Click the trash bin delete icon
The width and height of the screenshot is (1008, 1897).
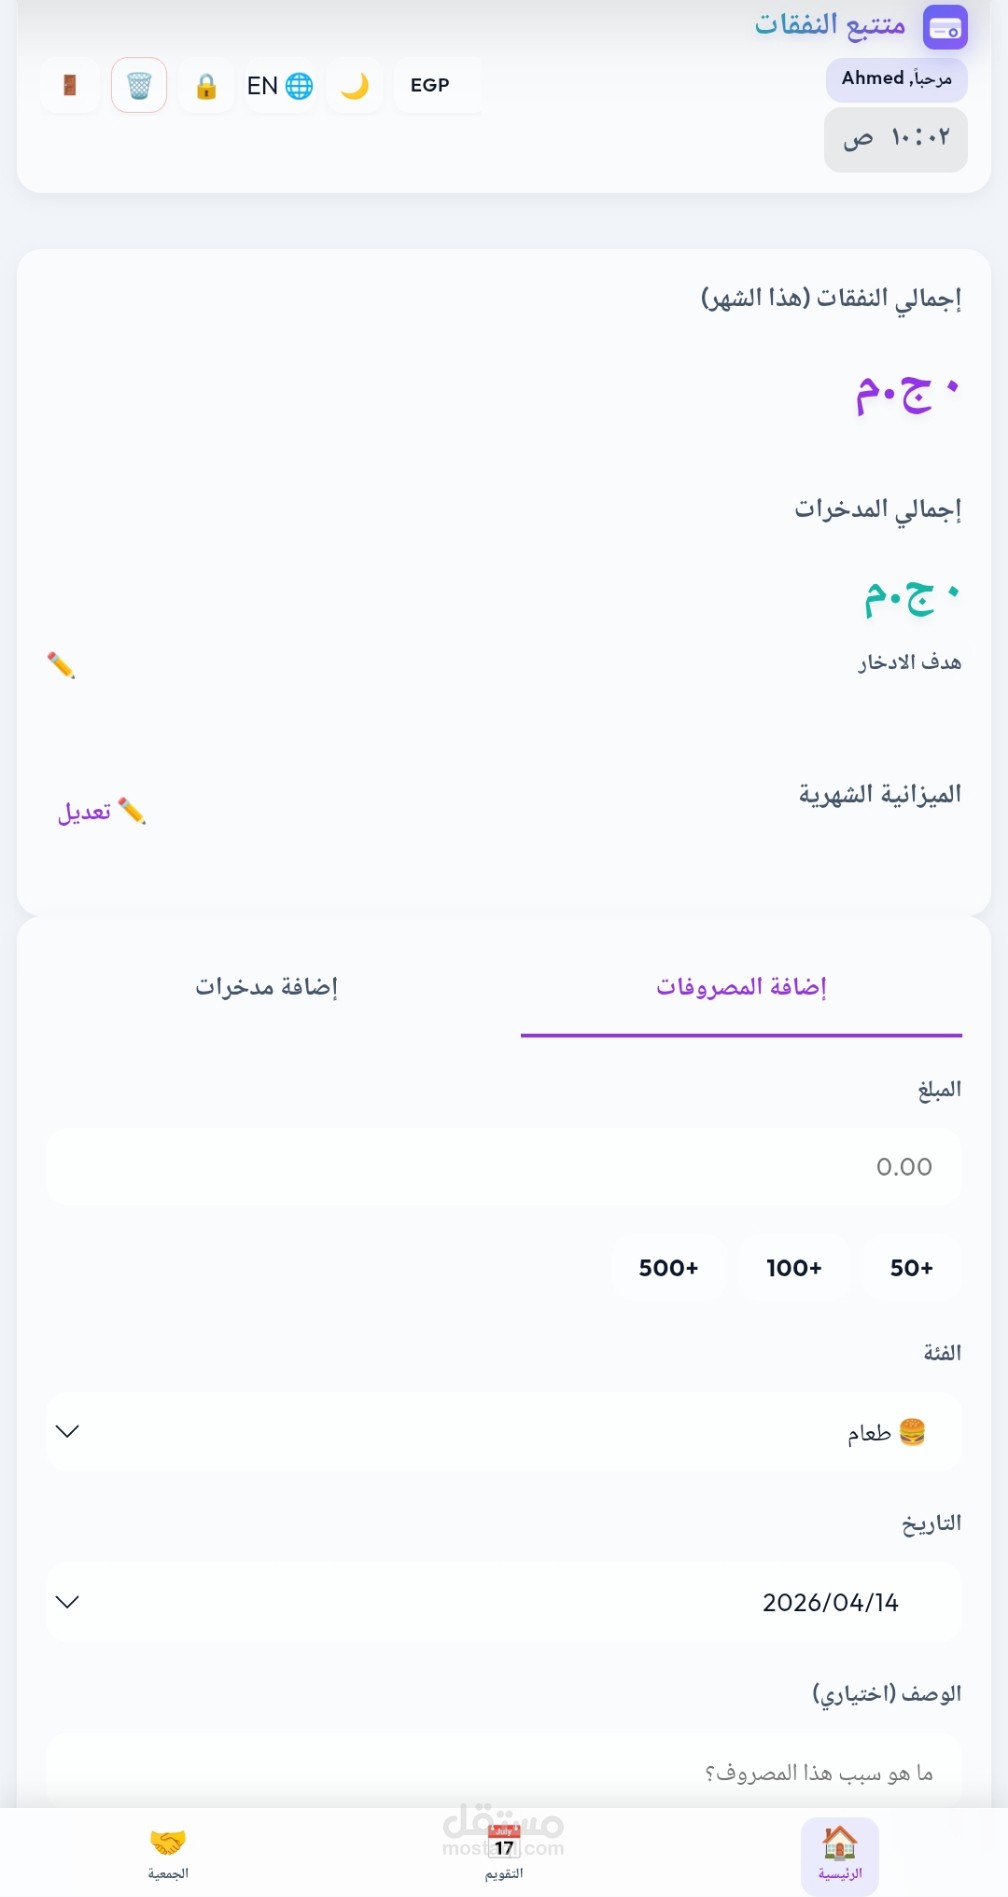coord(139,86)
